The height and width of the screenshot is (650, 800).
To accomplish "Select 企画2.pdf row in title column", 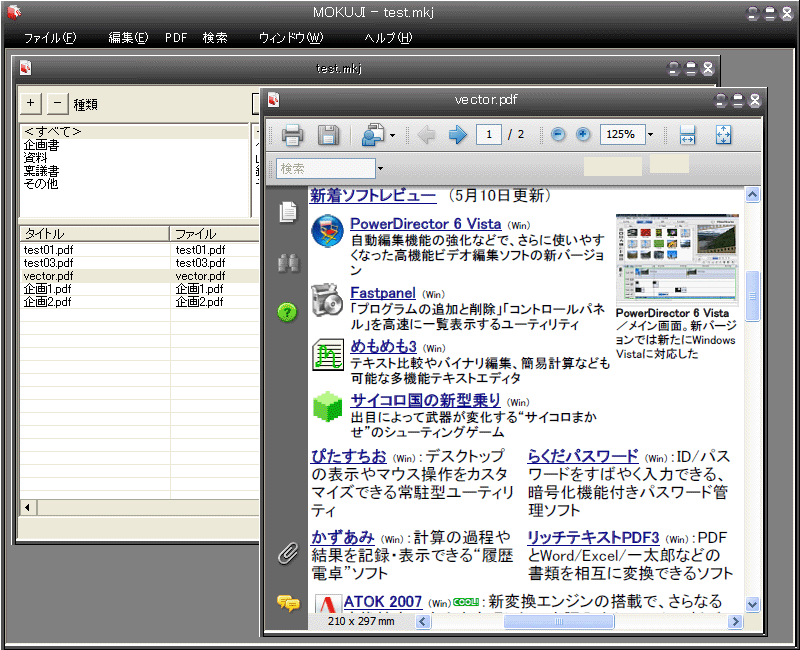I will [x=95, y=302].
